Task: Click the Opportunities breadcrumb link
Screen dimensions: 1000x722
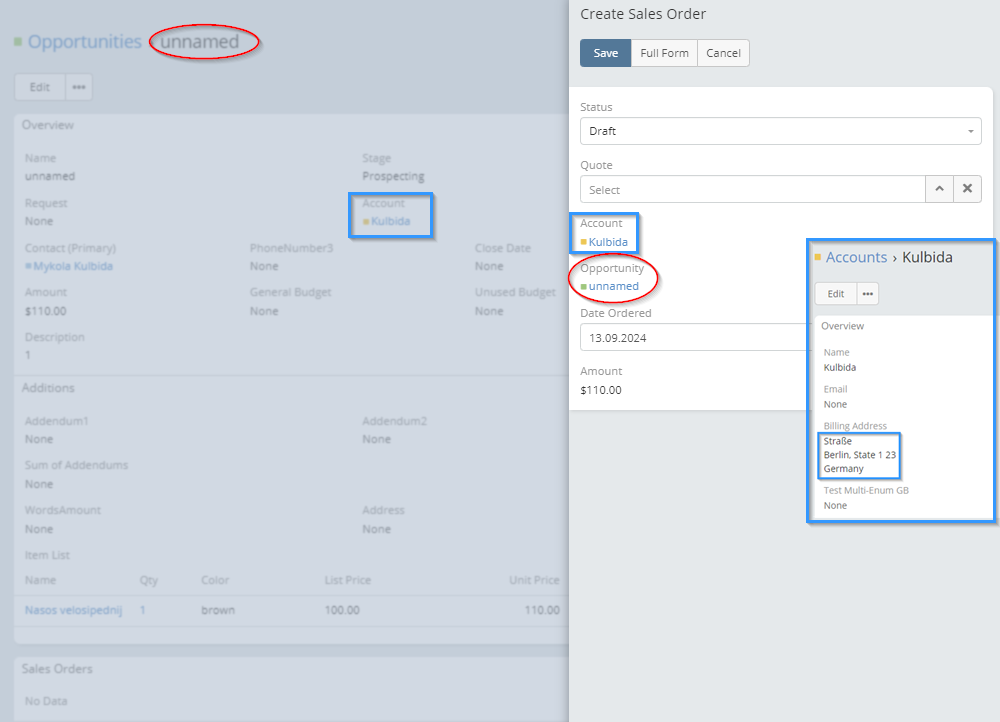Action: (85, 42)
